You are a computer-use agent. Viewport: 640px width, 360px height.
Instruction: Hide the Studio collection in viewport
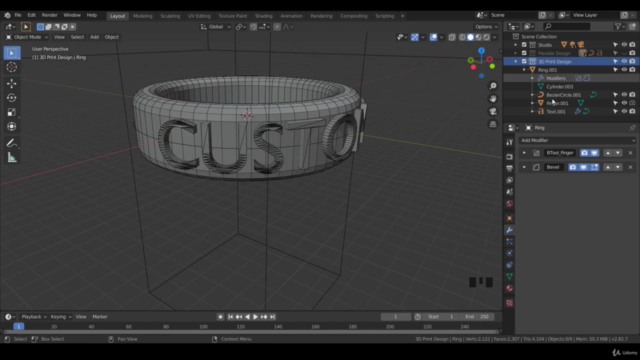click(624, 45)
